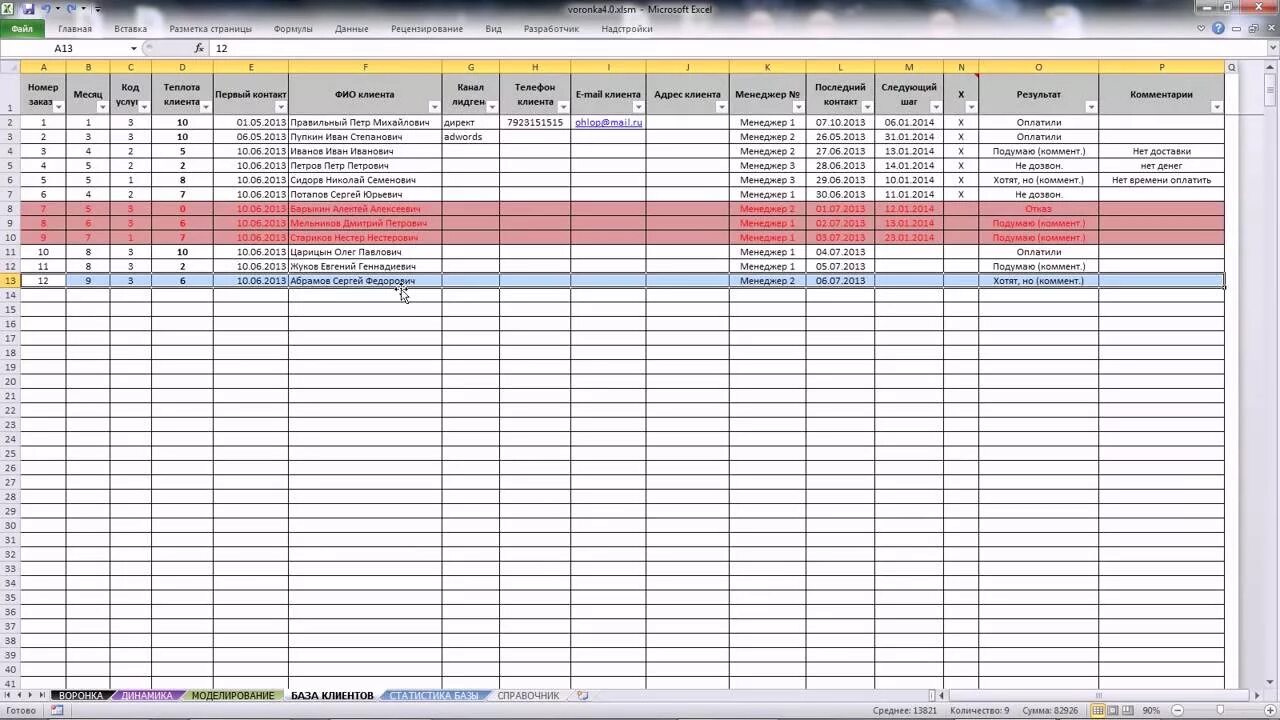The height and width of the screenshot is (720, 1280).
Task: Open filter dropdown for Номер заказа column
Action: [60, 107]
